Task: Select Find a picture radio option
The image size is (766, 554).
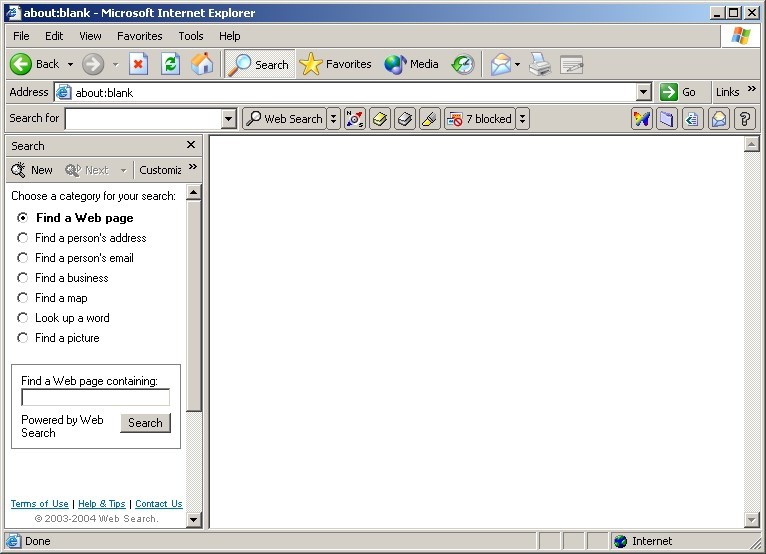Action: (22, 338)
